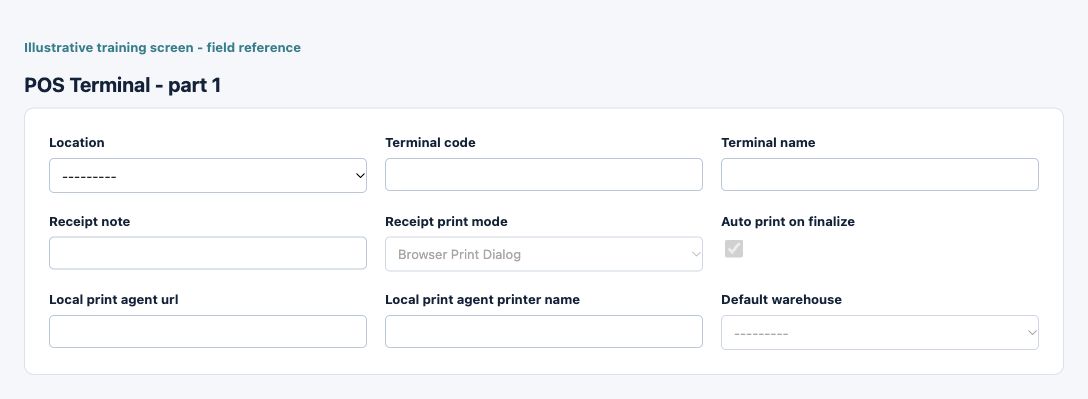Expand the Receipt print mode dropdown
1088x399 pixels.
click(543, 254)
